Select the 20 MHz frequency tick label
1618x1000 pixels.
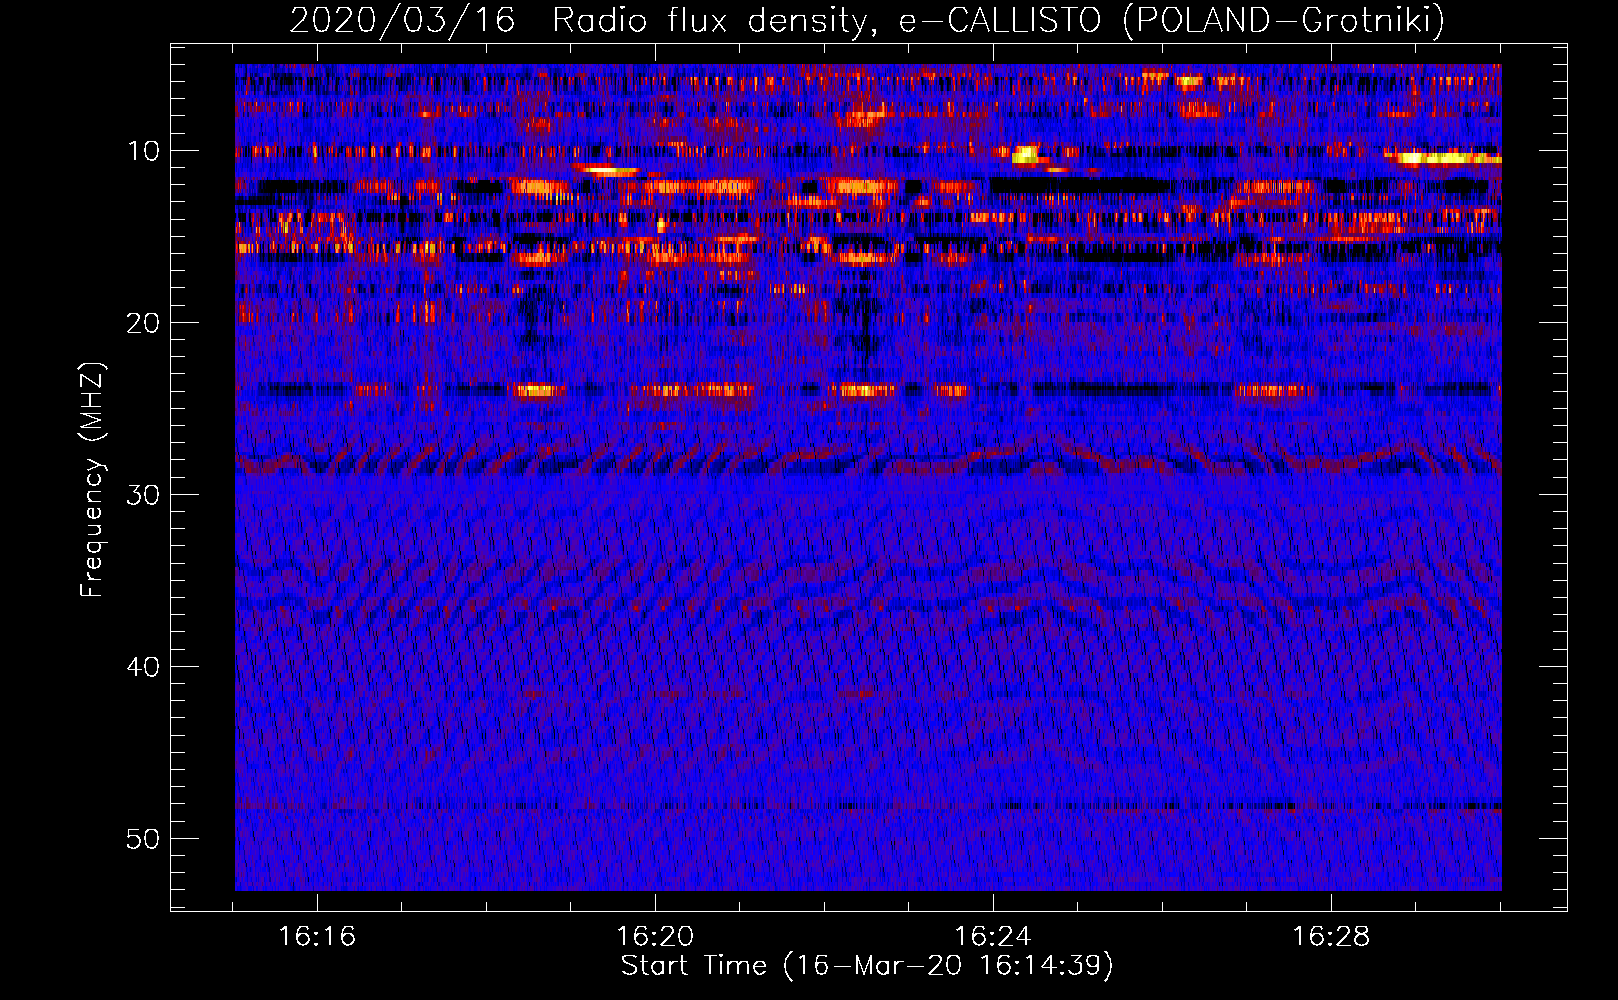point(143,323)
